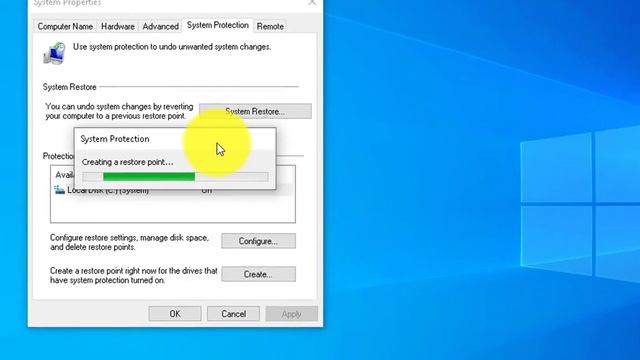Switch to the Computer Name tab
Screen dimensions: 640x360
(65, 26)
